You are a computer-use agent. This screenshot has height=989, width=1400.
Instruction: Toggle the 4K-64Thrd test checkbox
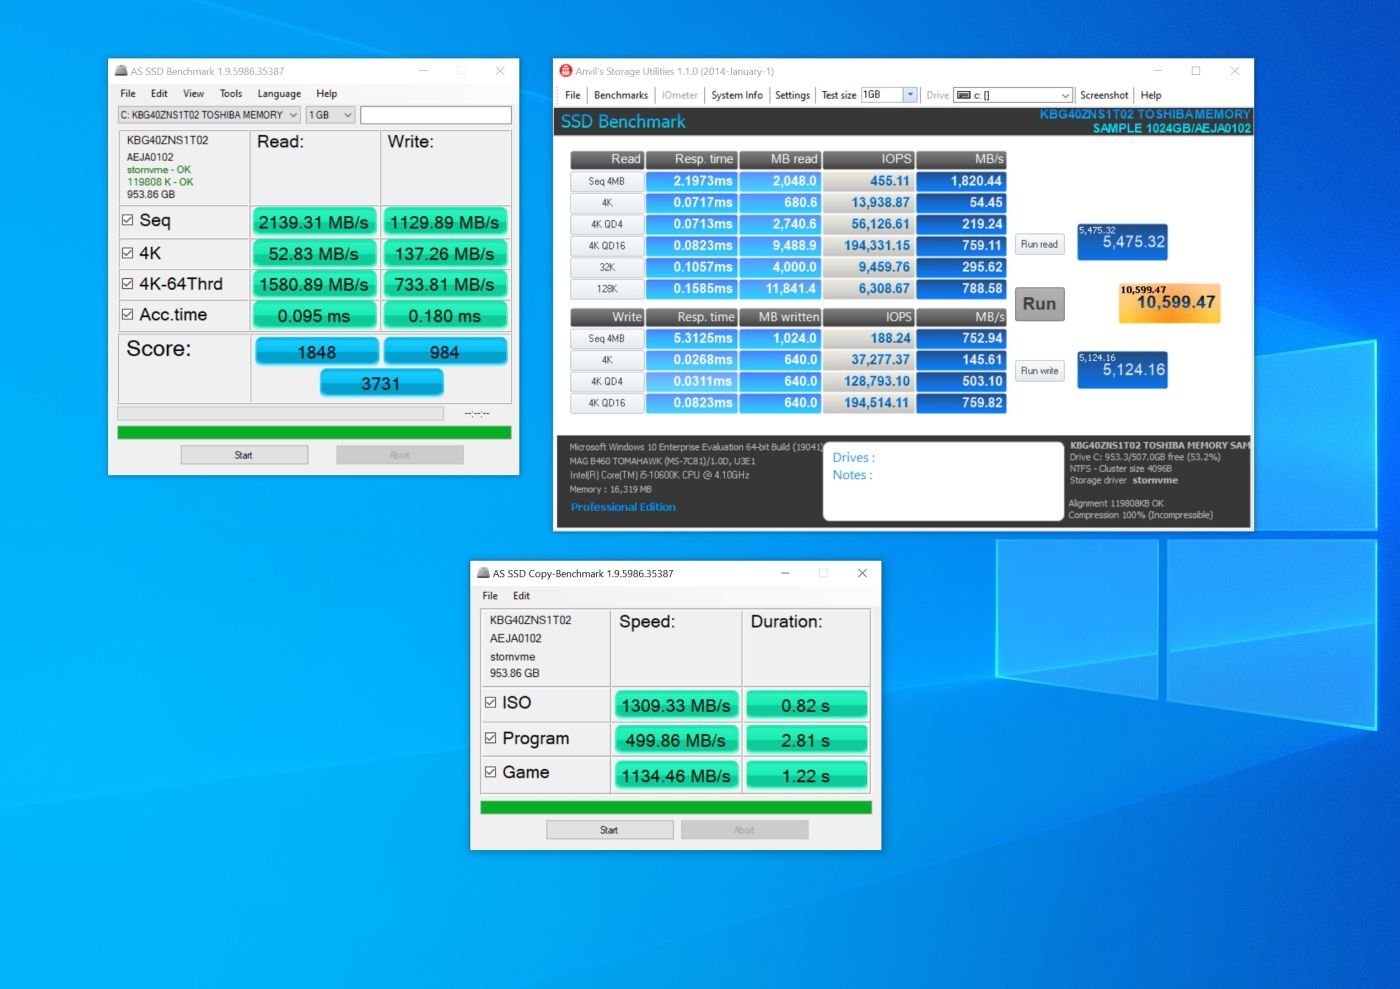[x=127, y=284]
